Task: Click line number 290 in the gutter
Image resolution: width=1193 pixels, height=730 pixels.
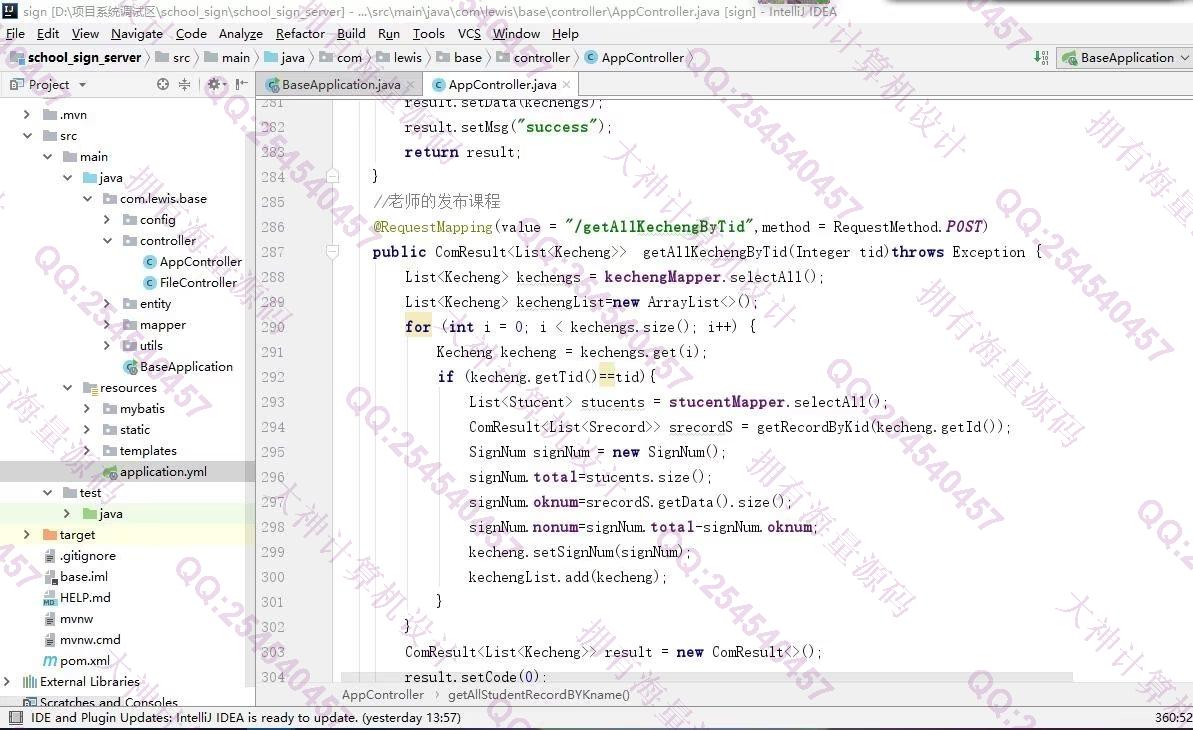Action: 272,327
